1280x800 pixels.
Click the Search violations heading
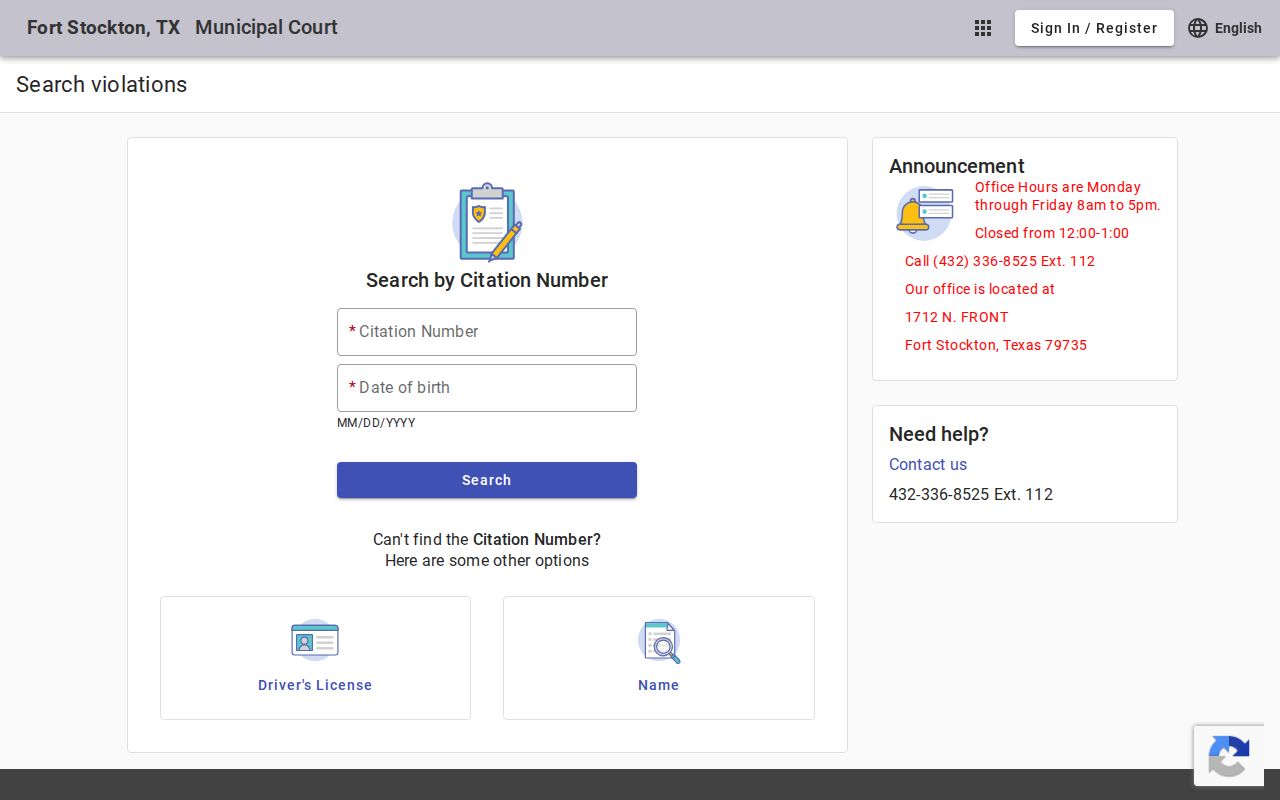pyautogui.click(x=102, y=84)
